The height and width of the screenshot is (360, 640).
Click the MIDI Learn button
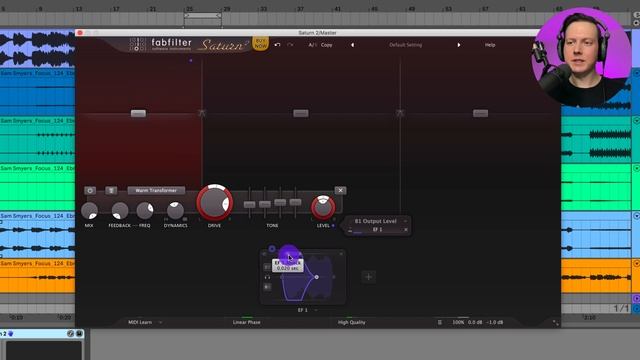[140, 322]
